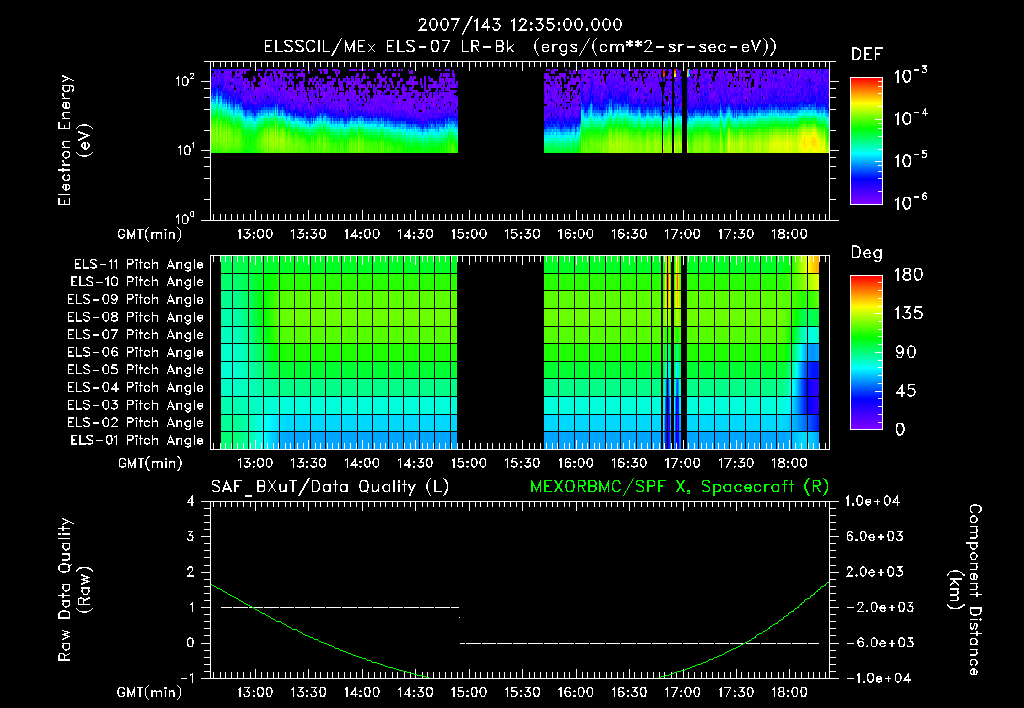Screen dimensions: 1024x708
Task: Select the ELS-04 Pitch Angle row label
Action: tap(135, 387)
